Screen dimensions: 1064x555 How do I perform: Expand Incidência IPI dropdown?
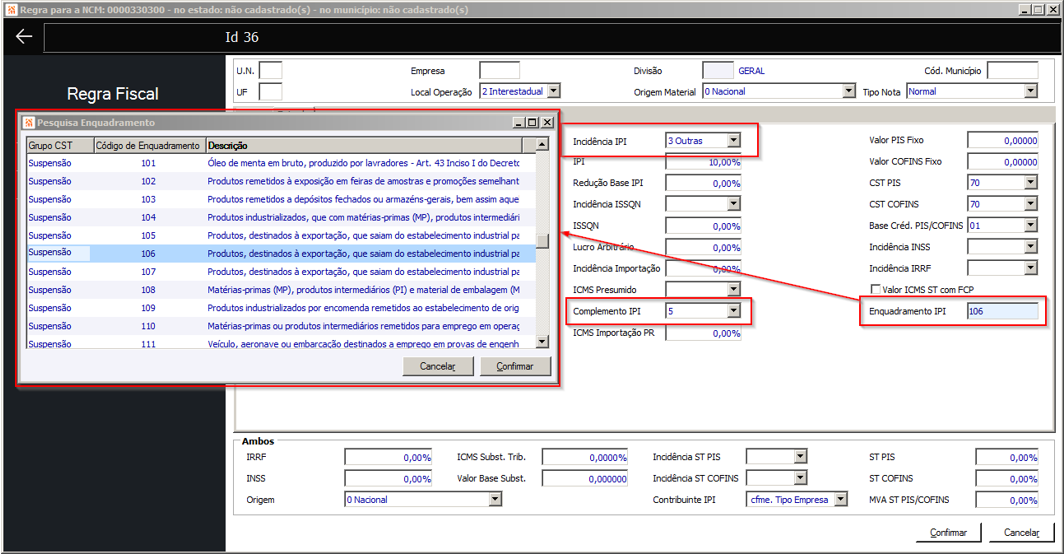point(734,140)
